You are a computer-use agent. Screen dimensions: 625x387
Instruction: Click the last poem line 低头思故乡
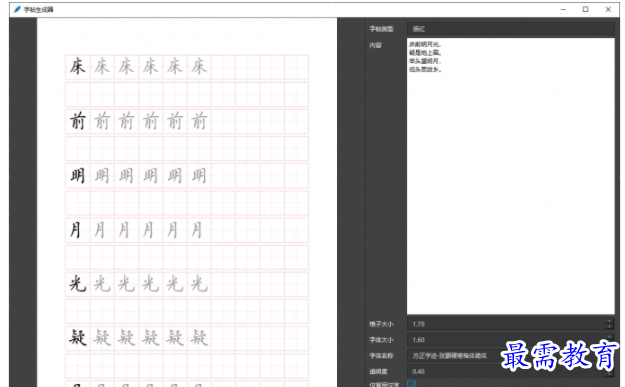[425, 69]
